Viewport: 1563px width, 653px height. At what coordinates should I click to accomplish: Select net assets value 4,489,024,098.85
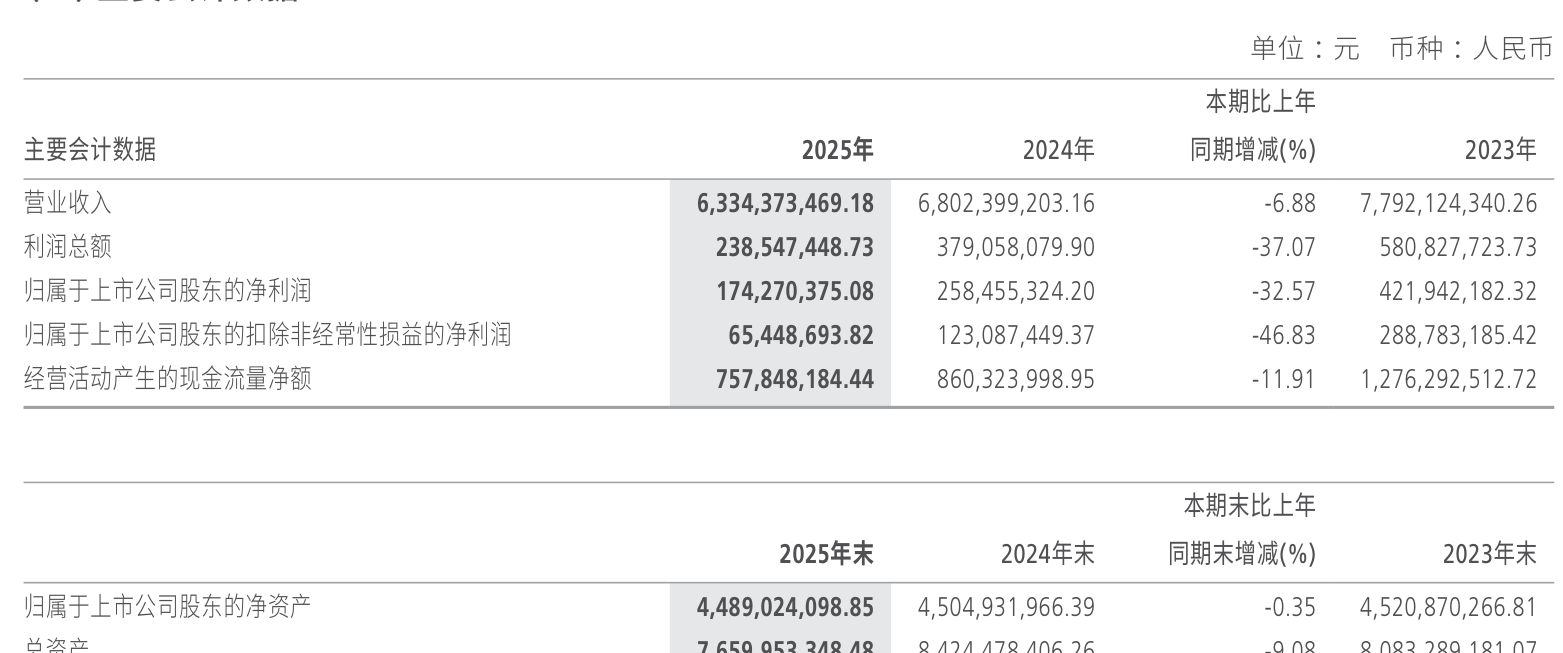coord(785,607)
